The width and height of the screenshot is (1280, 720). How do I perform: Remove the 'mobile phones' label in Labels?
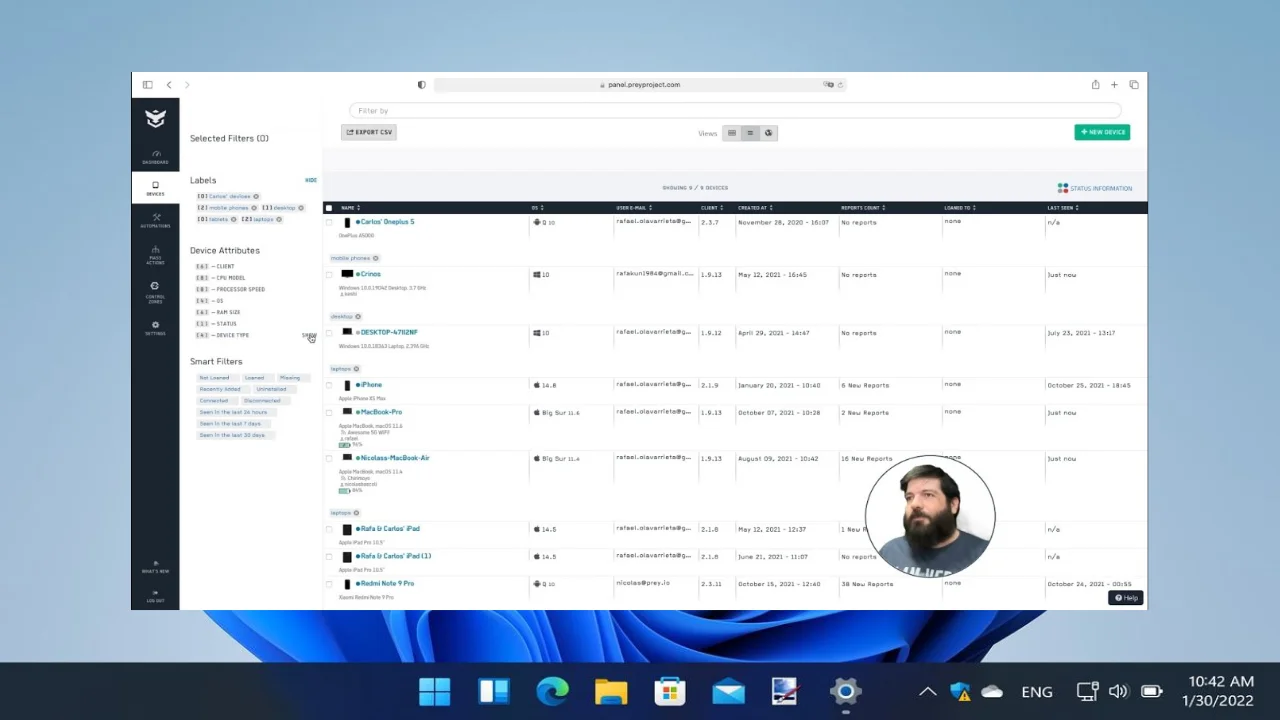coord(254,208)
